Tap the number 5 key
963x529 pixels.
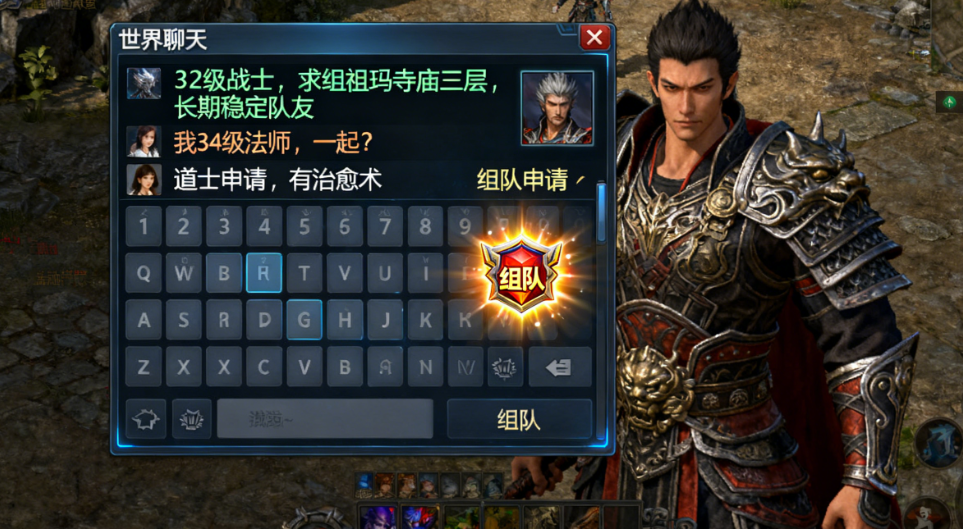[x=304, y=226]
